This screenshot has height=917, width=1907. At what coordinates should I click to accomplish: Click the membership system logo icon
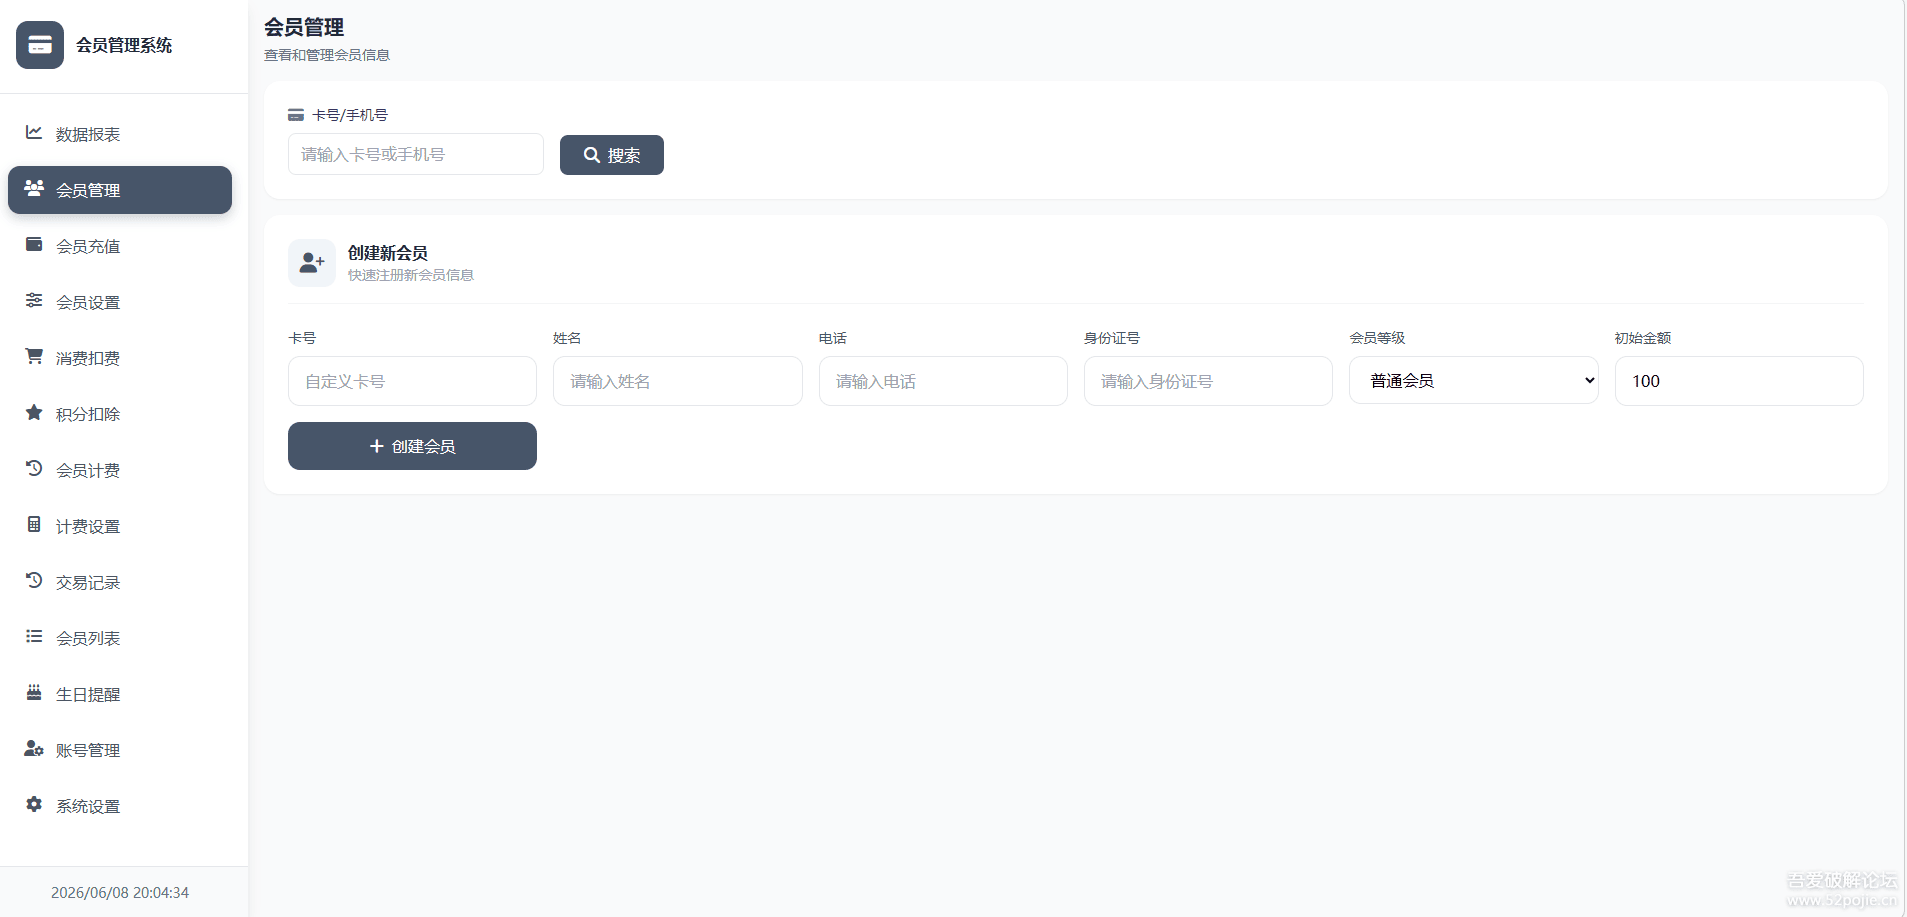[40, 45]
